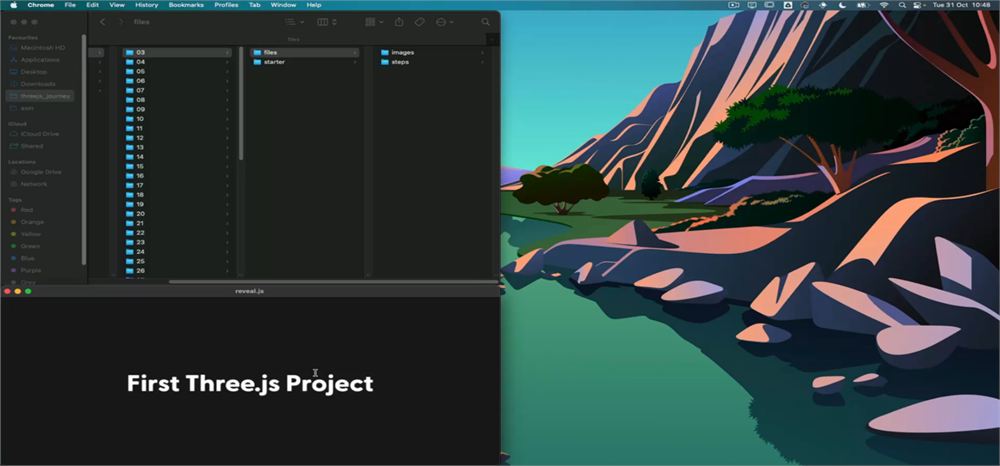Open the Profiles menu
This screenshot has height=466, width=1000.
click(x=226, y=5)
